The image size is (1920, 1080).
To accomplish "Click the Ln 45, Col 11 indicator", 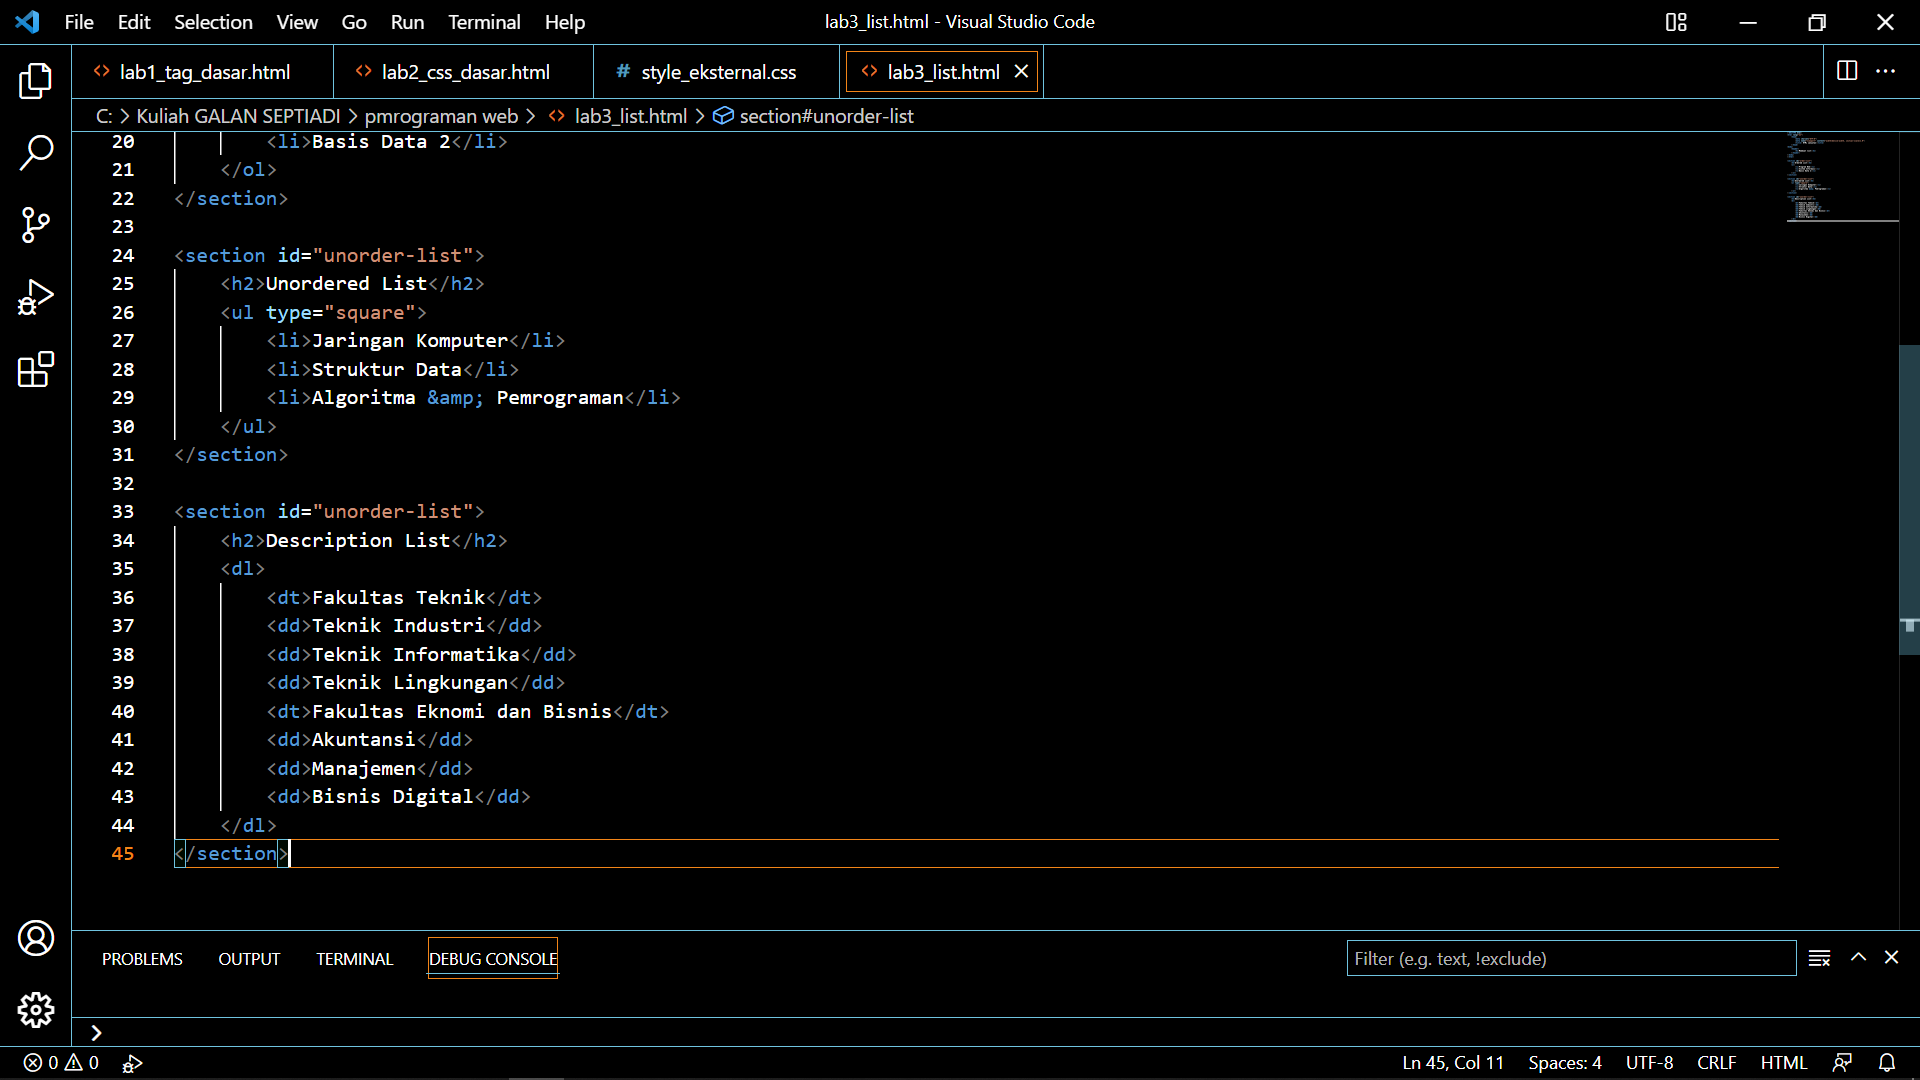I will coord(1452,1063).
